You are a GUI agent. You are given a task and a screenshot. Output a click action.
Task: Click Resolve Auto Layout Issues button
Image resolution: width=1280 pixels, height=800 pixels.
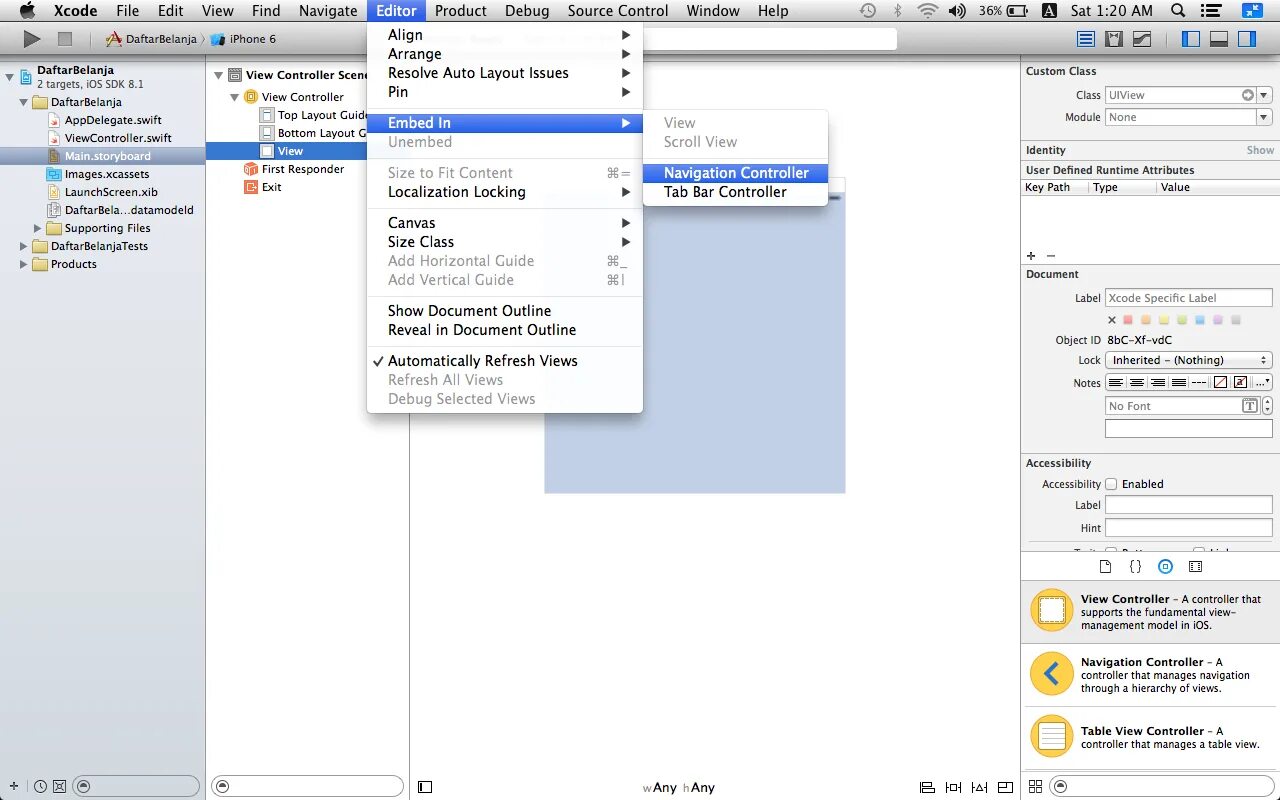[x=979, y=787]
